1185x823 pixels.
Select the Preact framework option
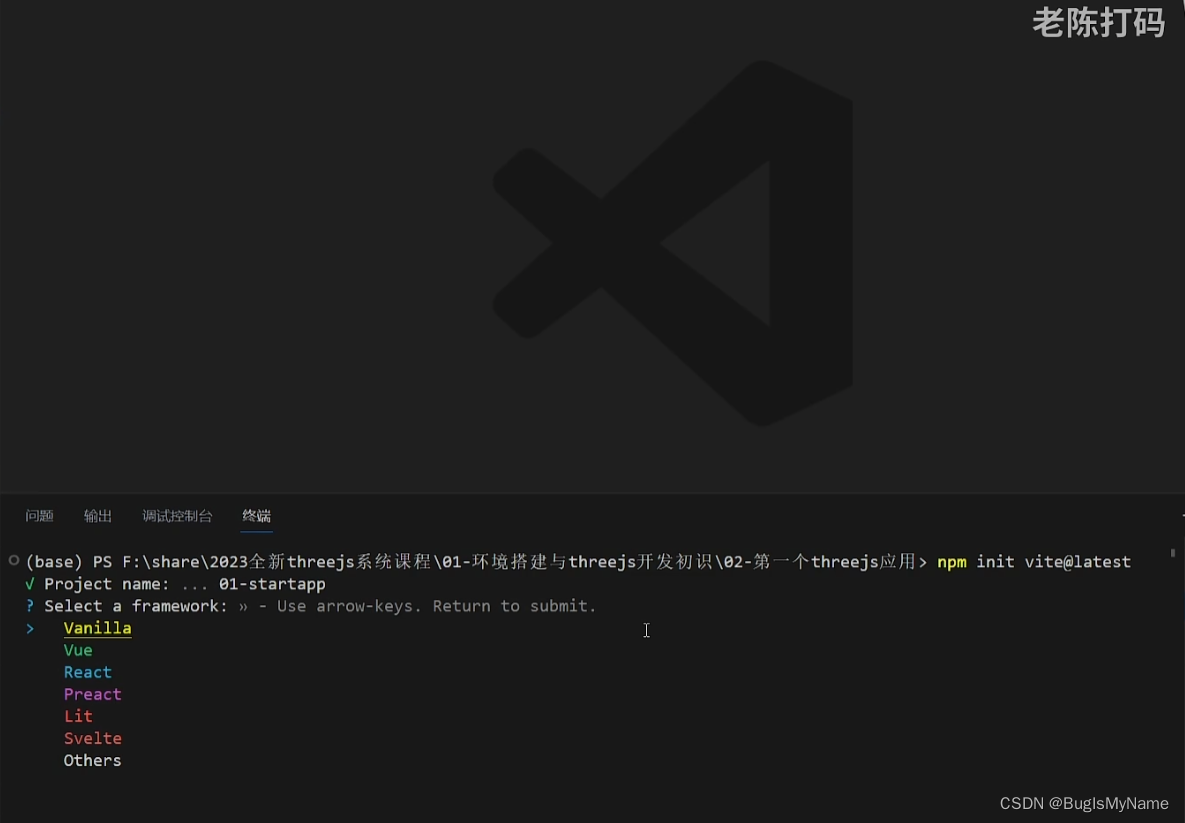92,694
